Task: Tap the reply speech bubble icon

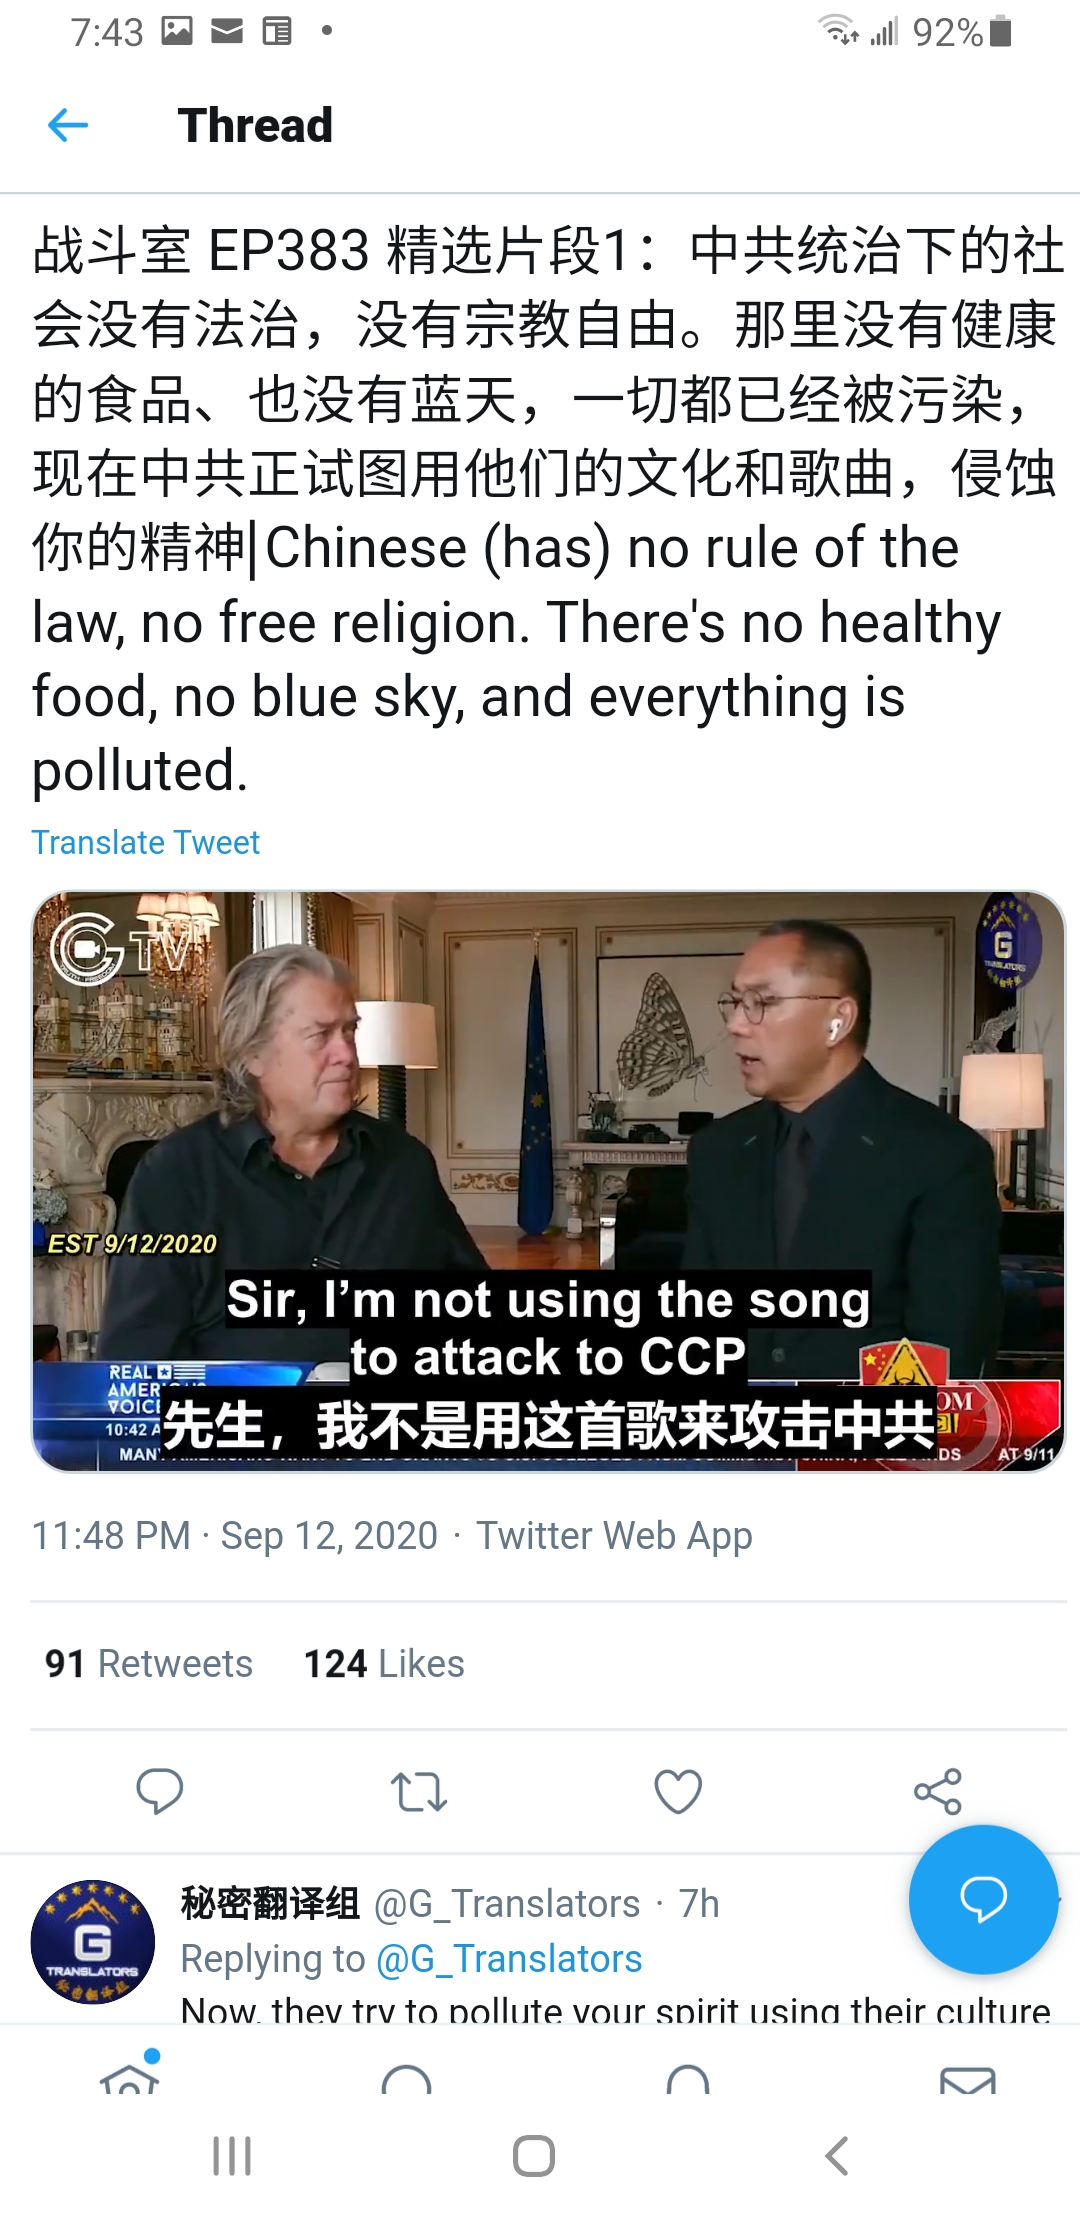Action: [x=159, y=1791]
